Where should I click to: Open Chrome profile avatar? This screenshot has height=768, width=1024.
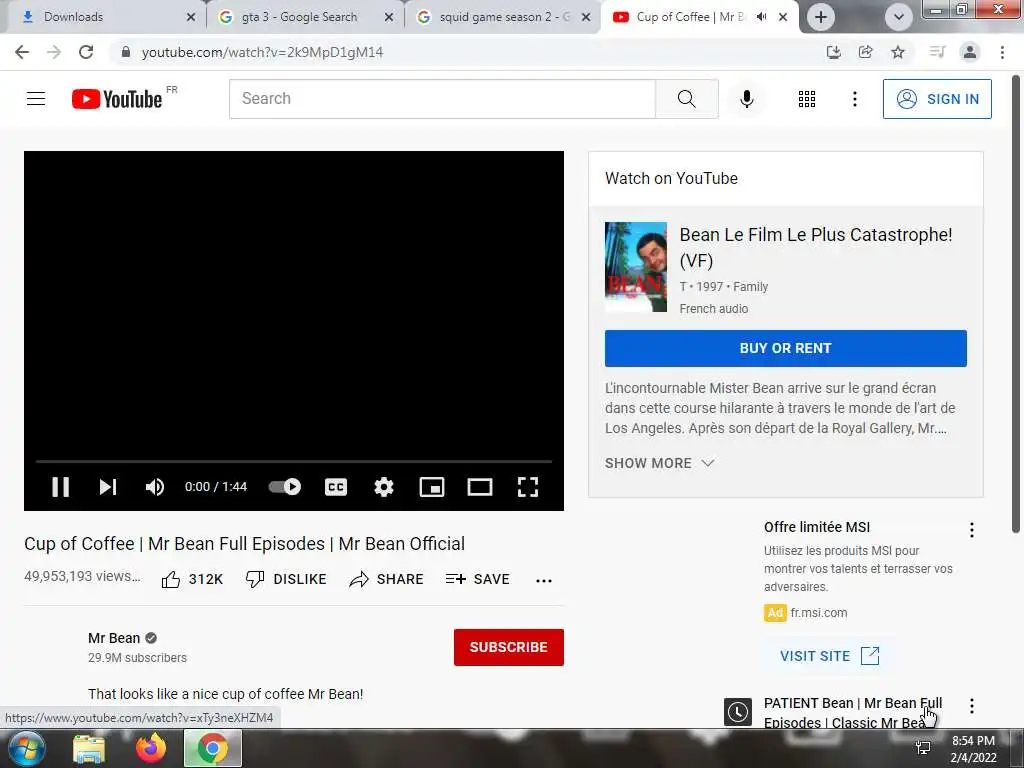tap(970, 52)
